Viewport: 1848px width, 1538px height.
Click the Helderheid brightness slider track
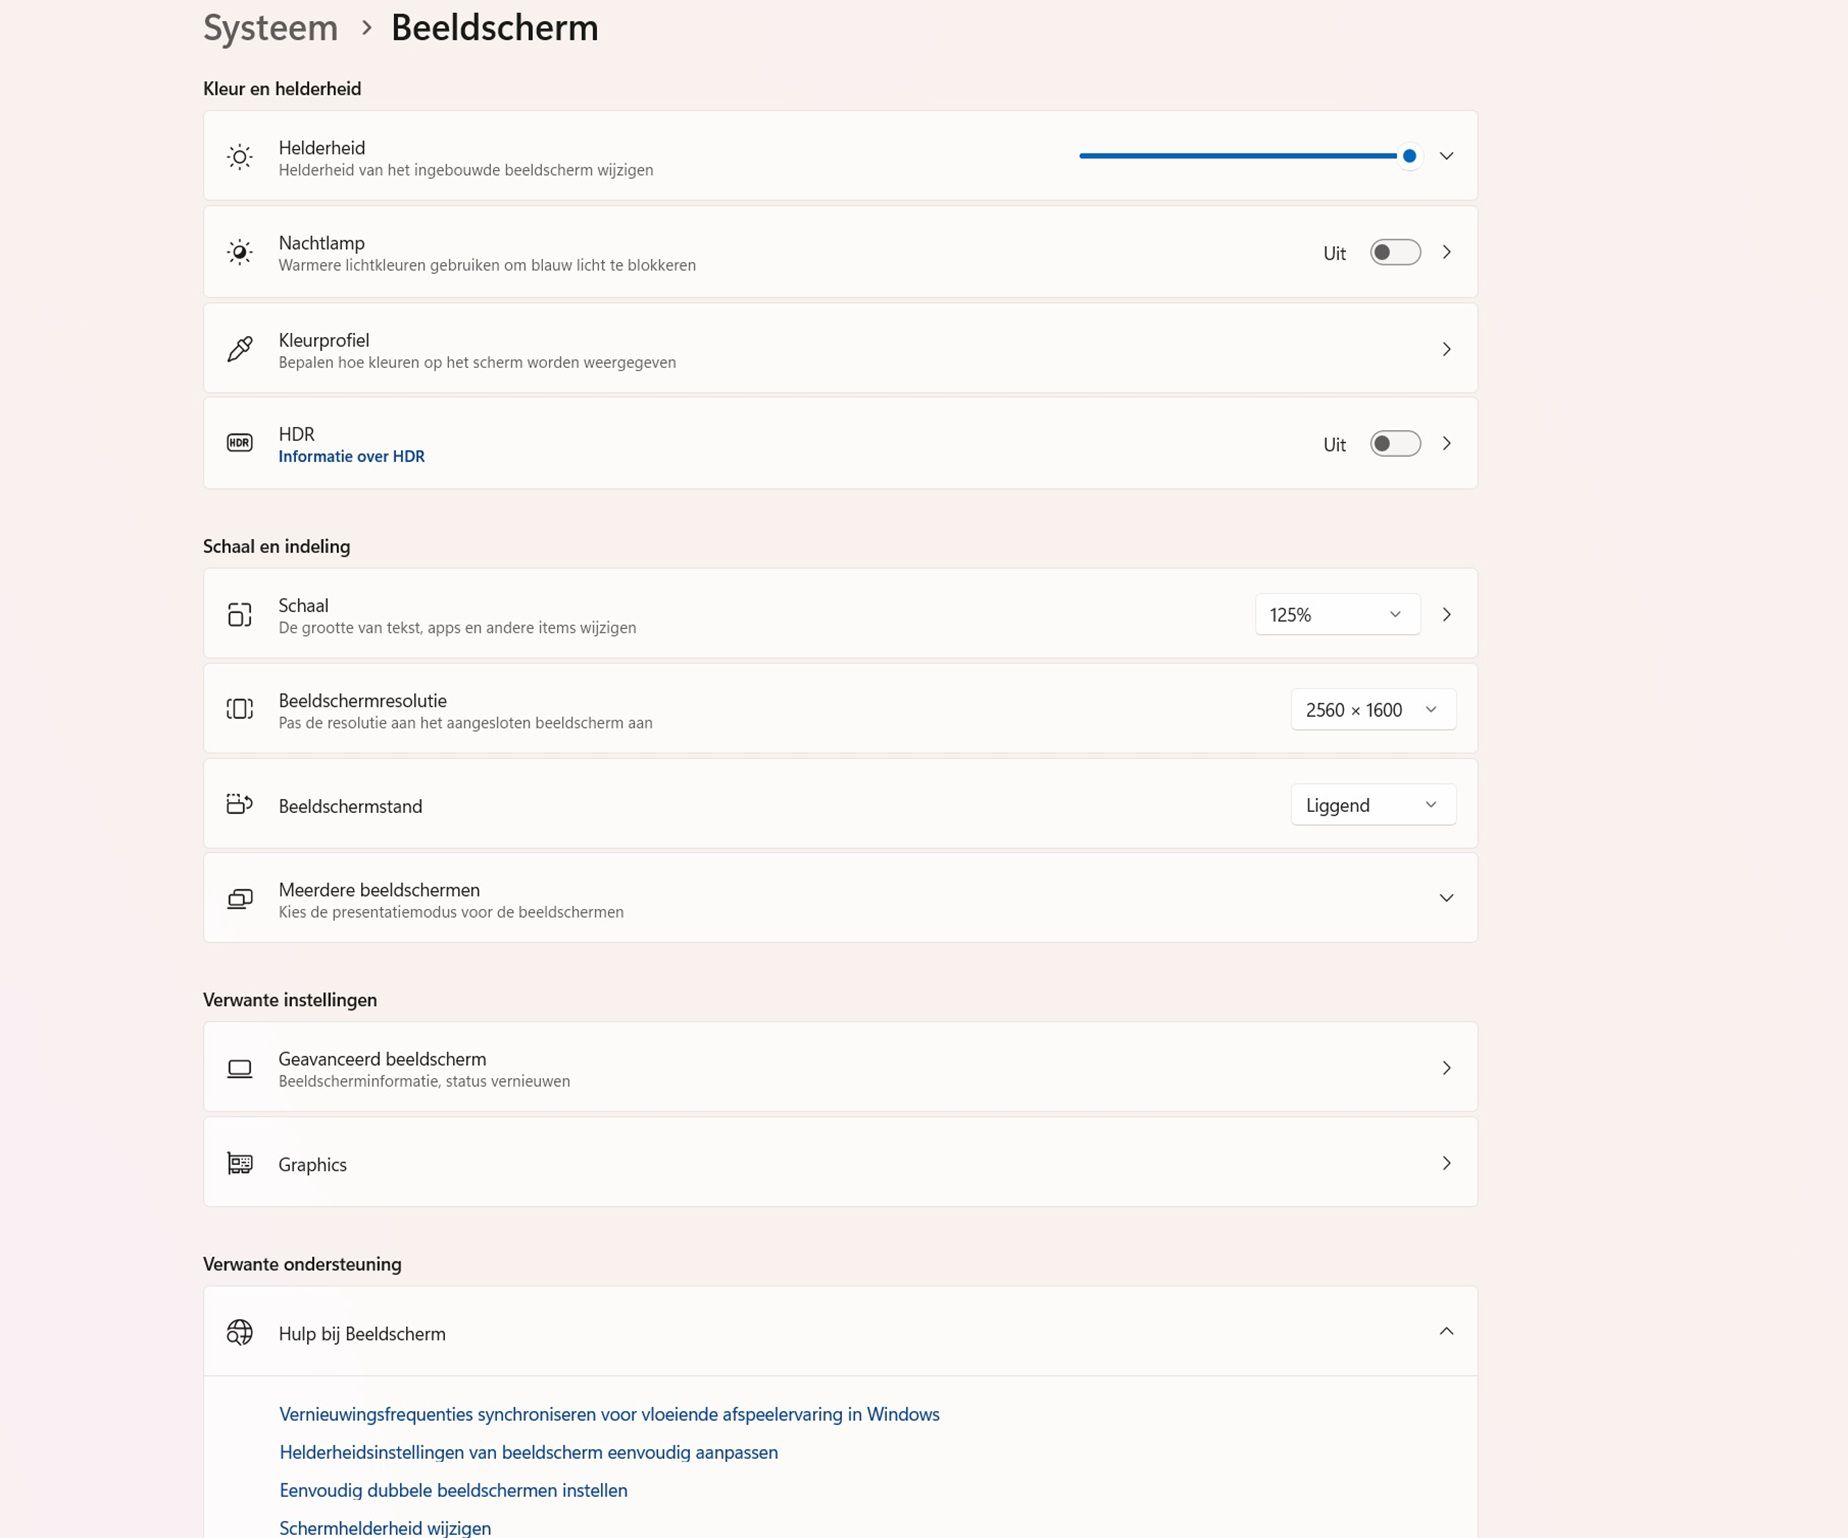1240,156
